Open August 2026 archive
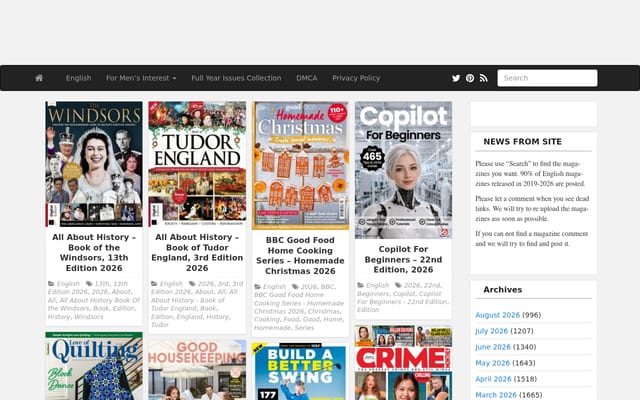 [498, 315]
